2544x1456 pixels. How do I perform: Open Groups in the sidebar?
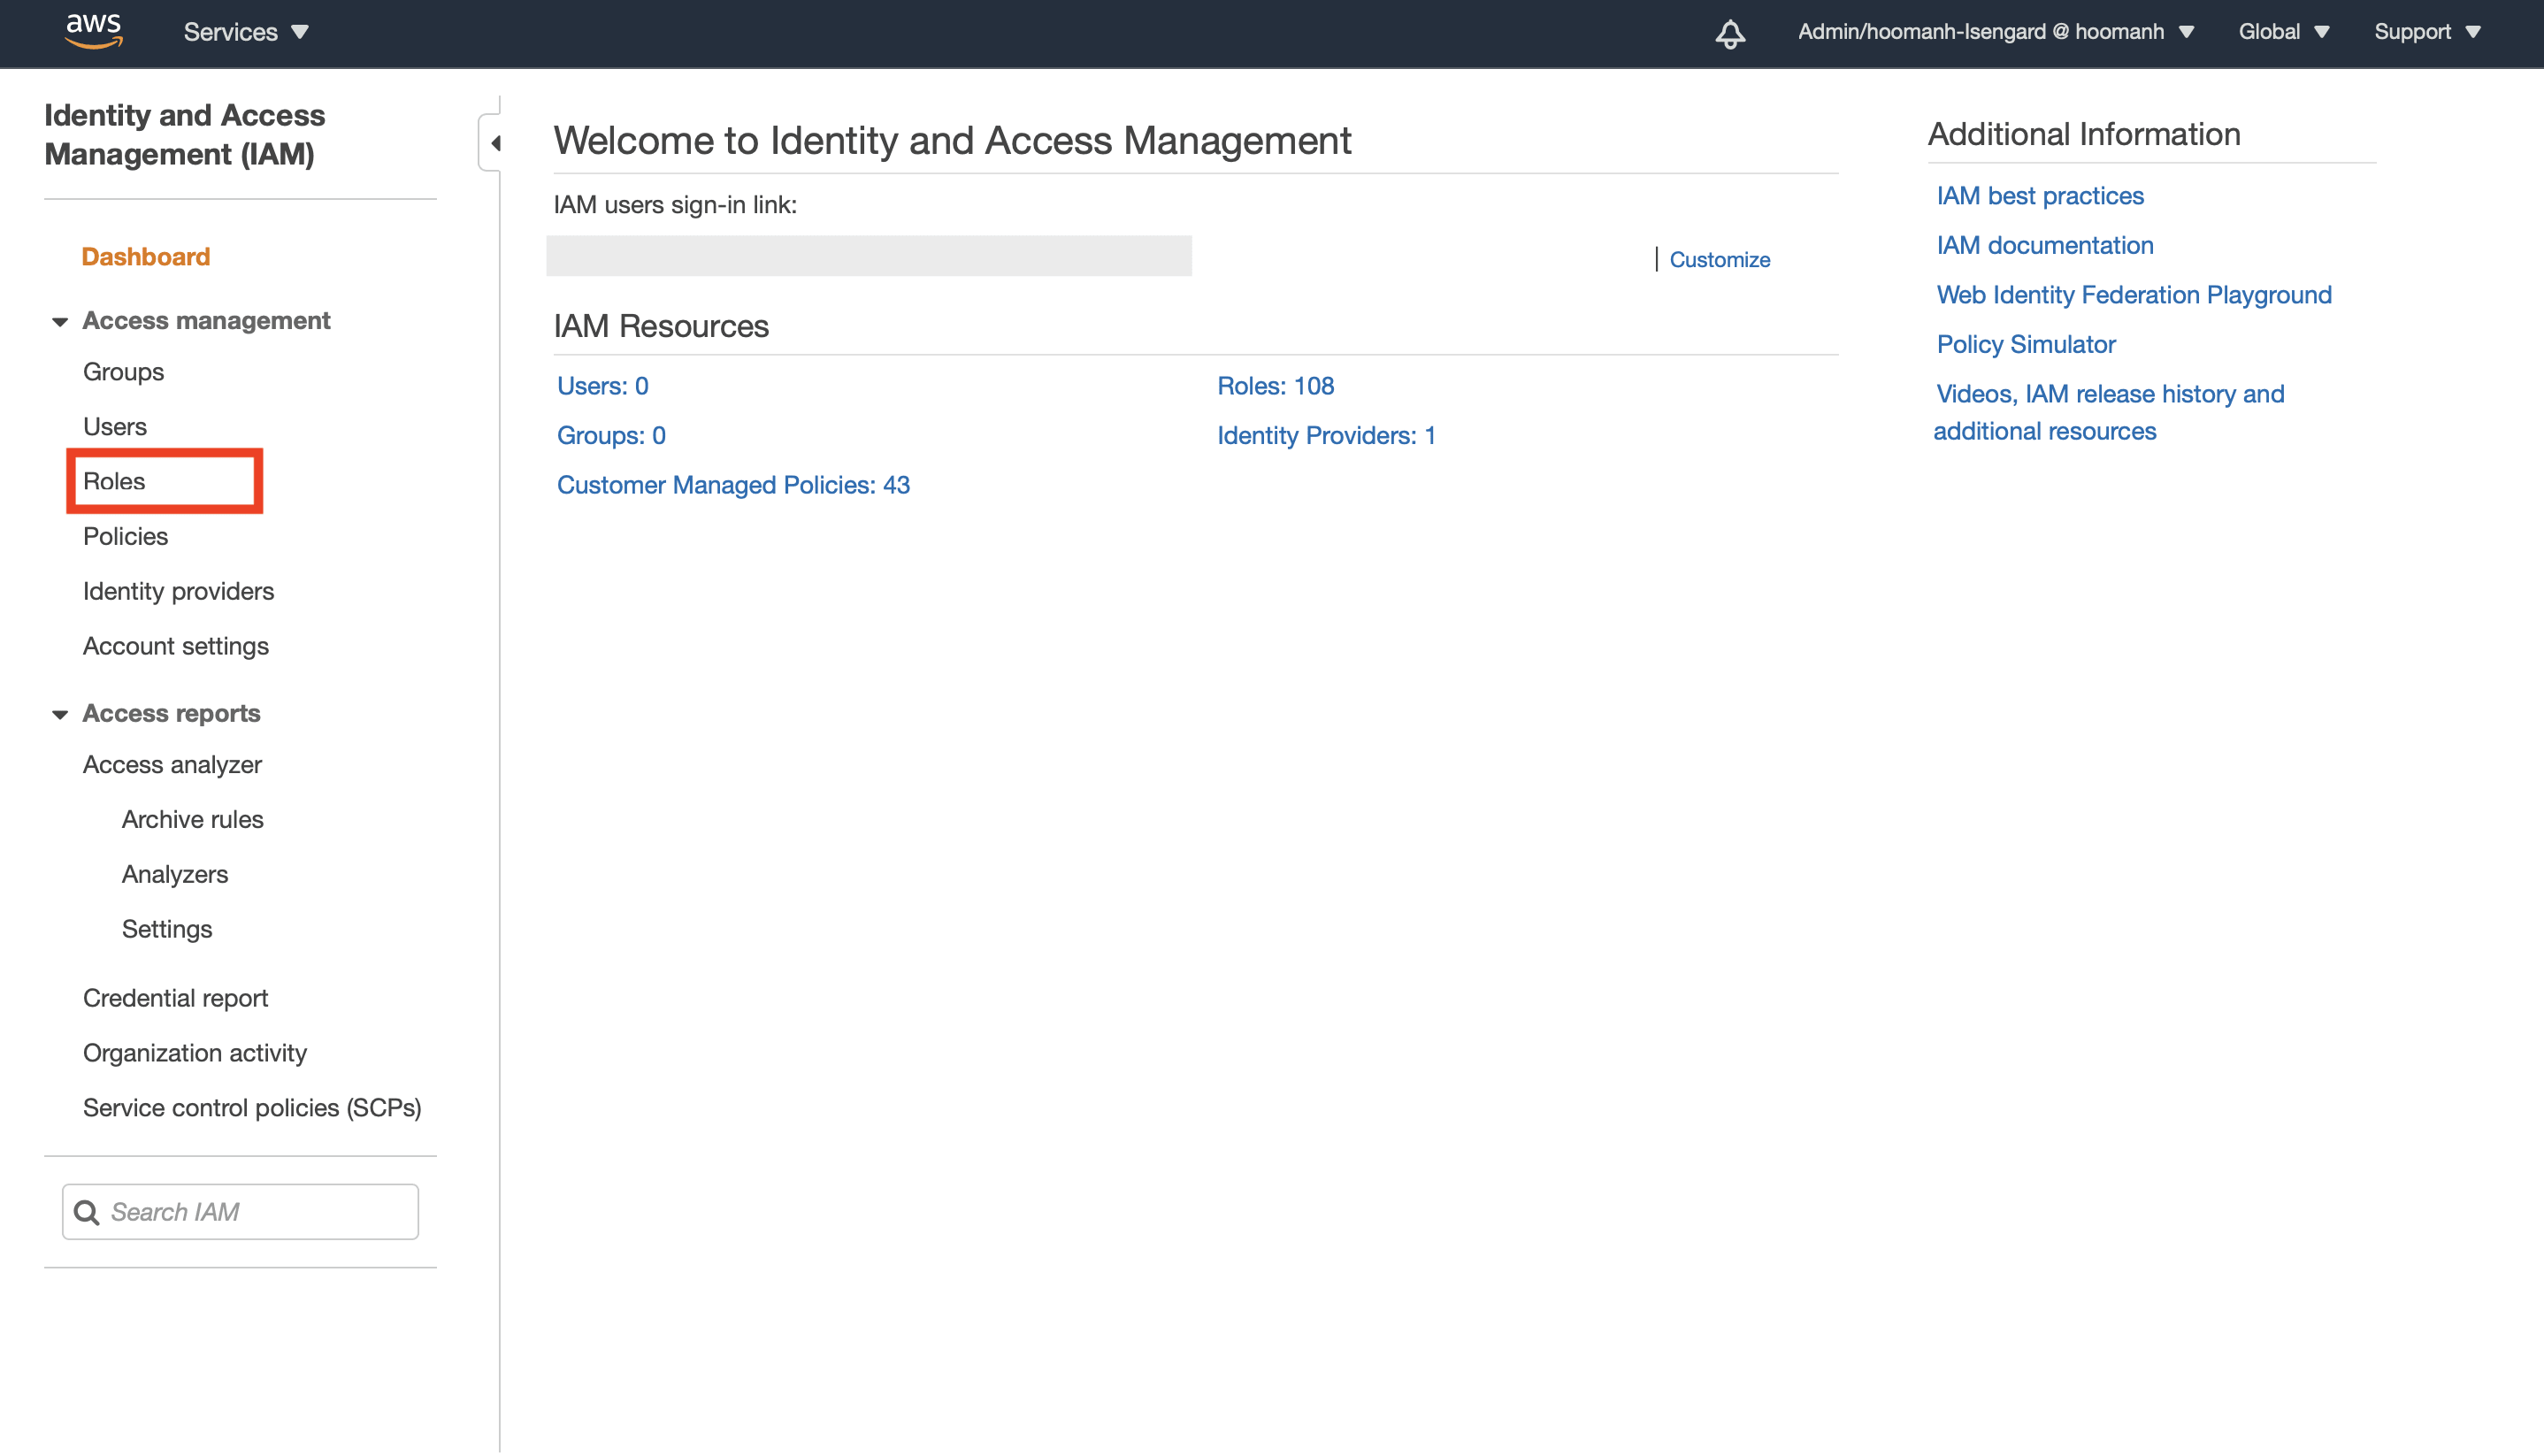123,372
